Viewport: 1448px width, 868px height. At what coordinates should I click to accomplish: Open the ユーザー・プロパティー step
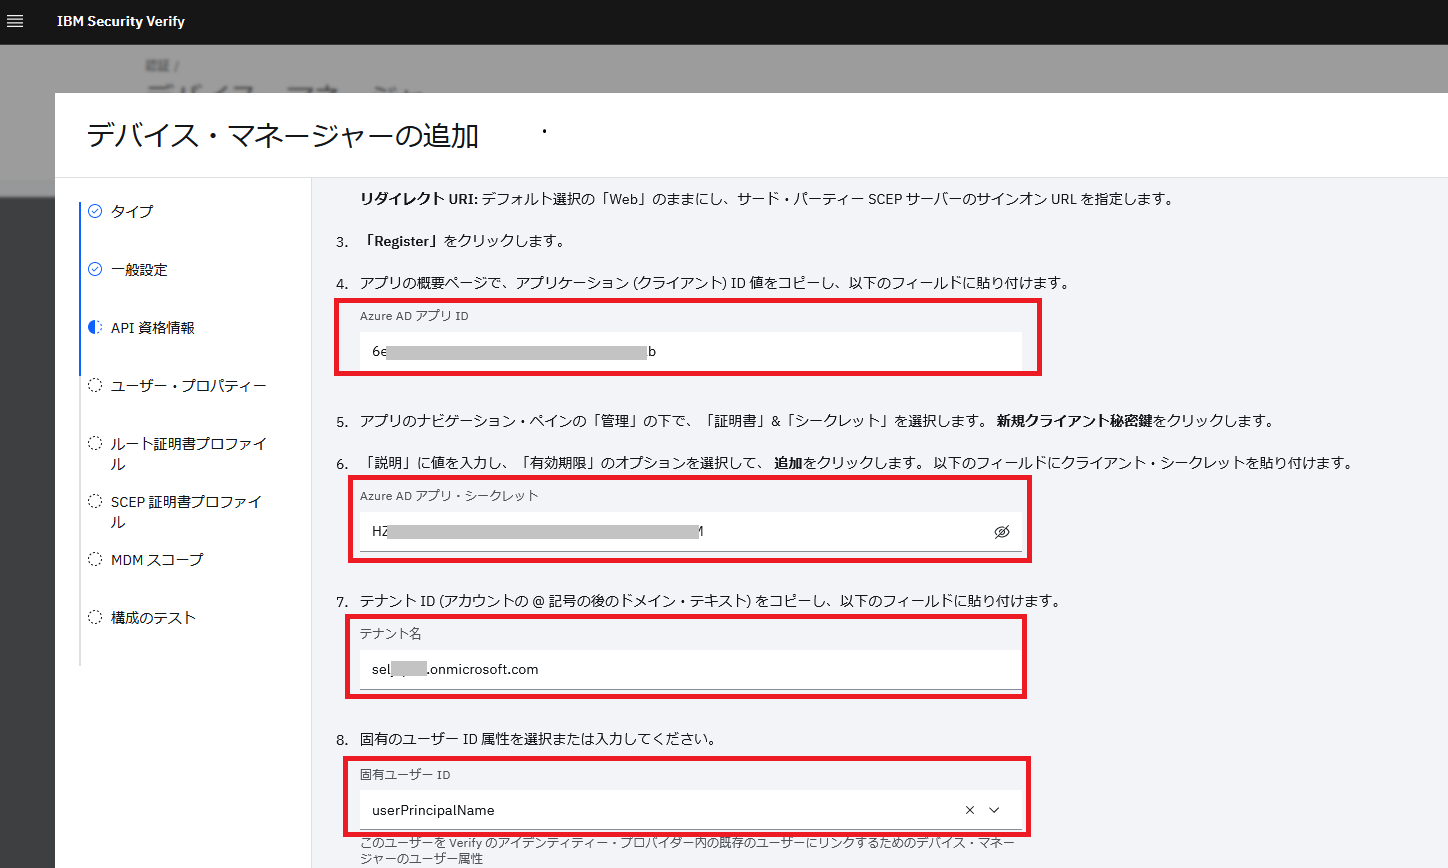click(189, 385)
